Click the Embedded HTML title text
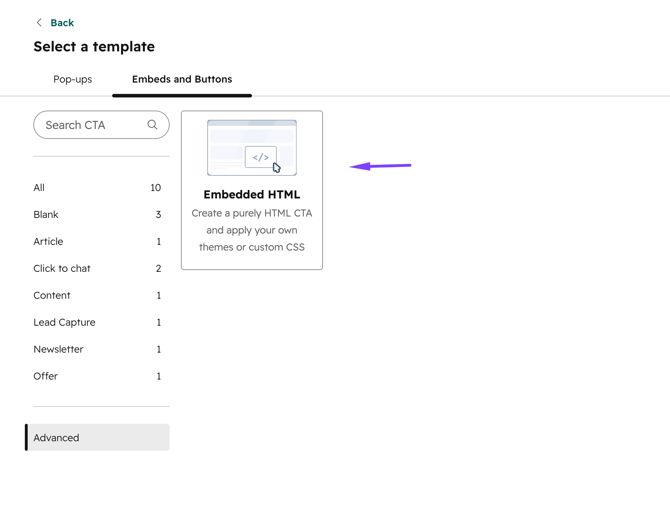 click(x=252, y=194)
